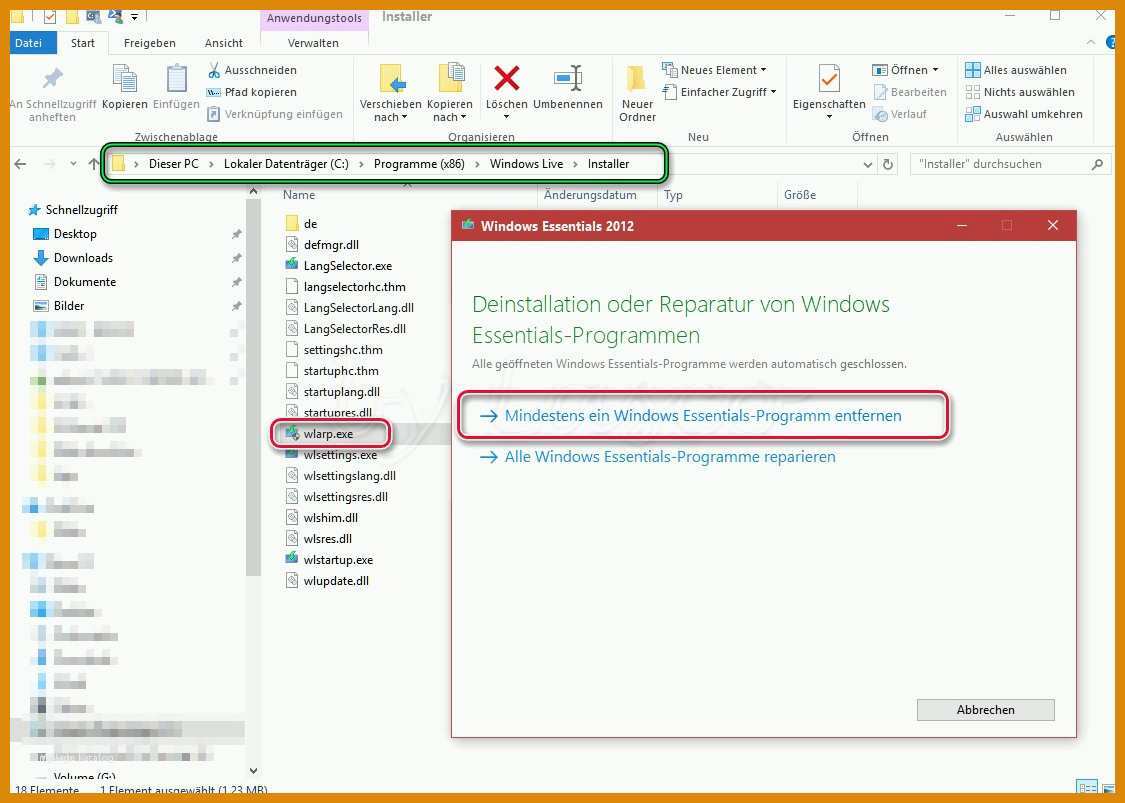
Task: Select LangSelector.exe file
Action: pos(347,266)
